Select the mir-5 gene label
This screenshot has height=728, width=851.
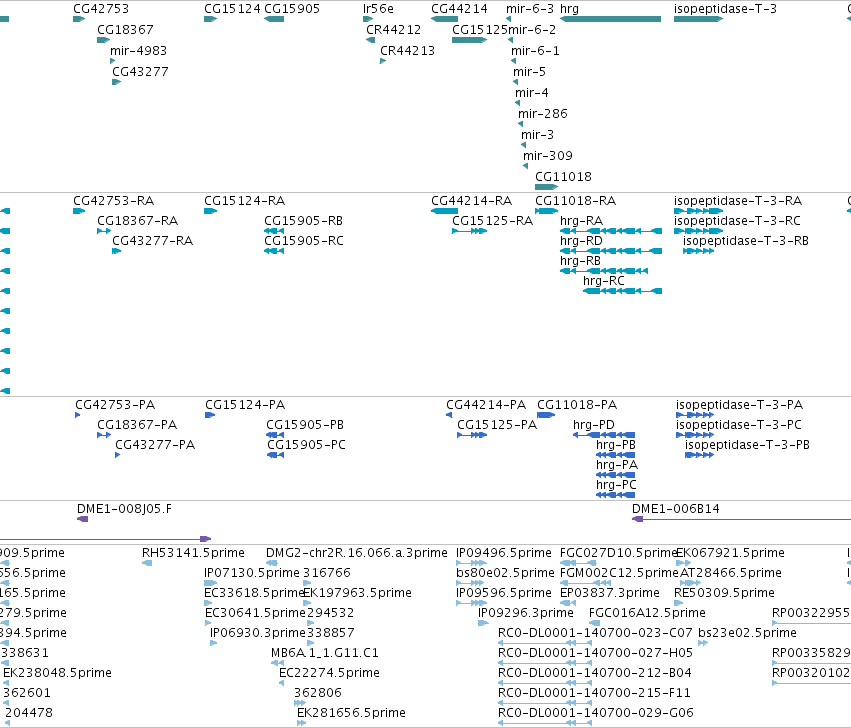coord(529,72)
